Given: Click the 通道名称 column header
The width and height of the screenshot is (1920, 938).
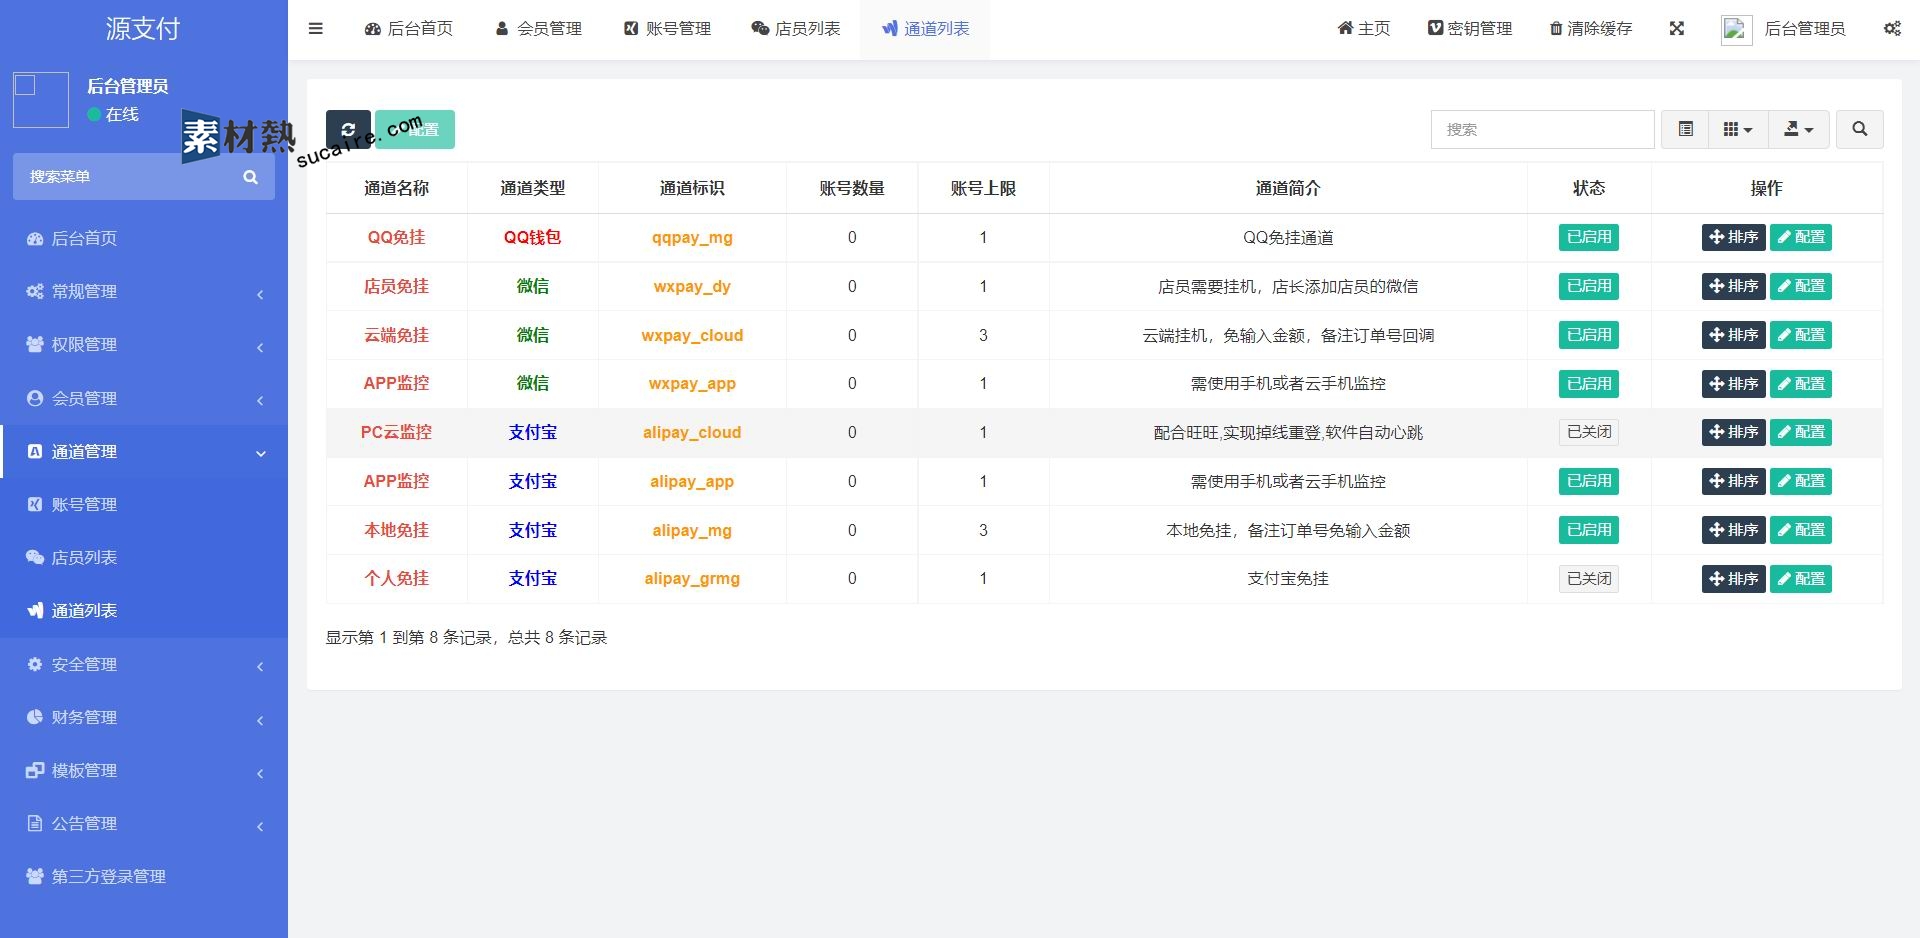Looking at the screenshot, I should [x=396, y=188].
